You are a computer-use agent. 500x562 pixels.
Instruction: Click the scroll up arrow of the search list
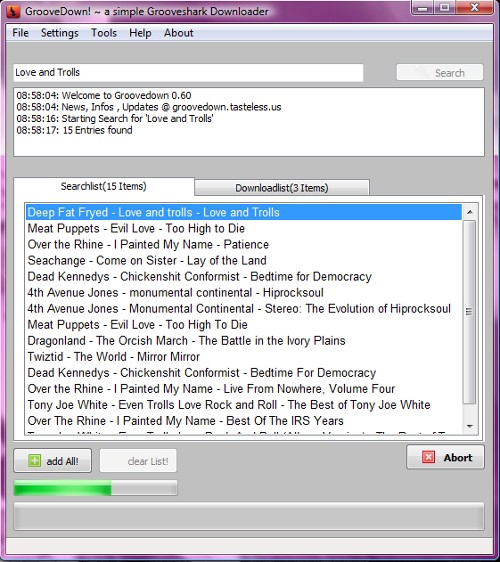click(x=470, y=212)
